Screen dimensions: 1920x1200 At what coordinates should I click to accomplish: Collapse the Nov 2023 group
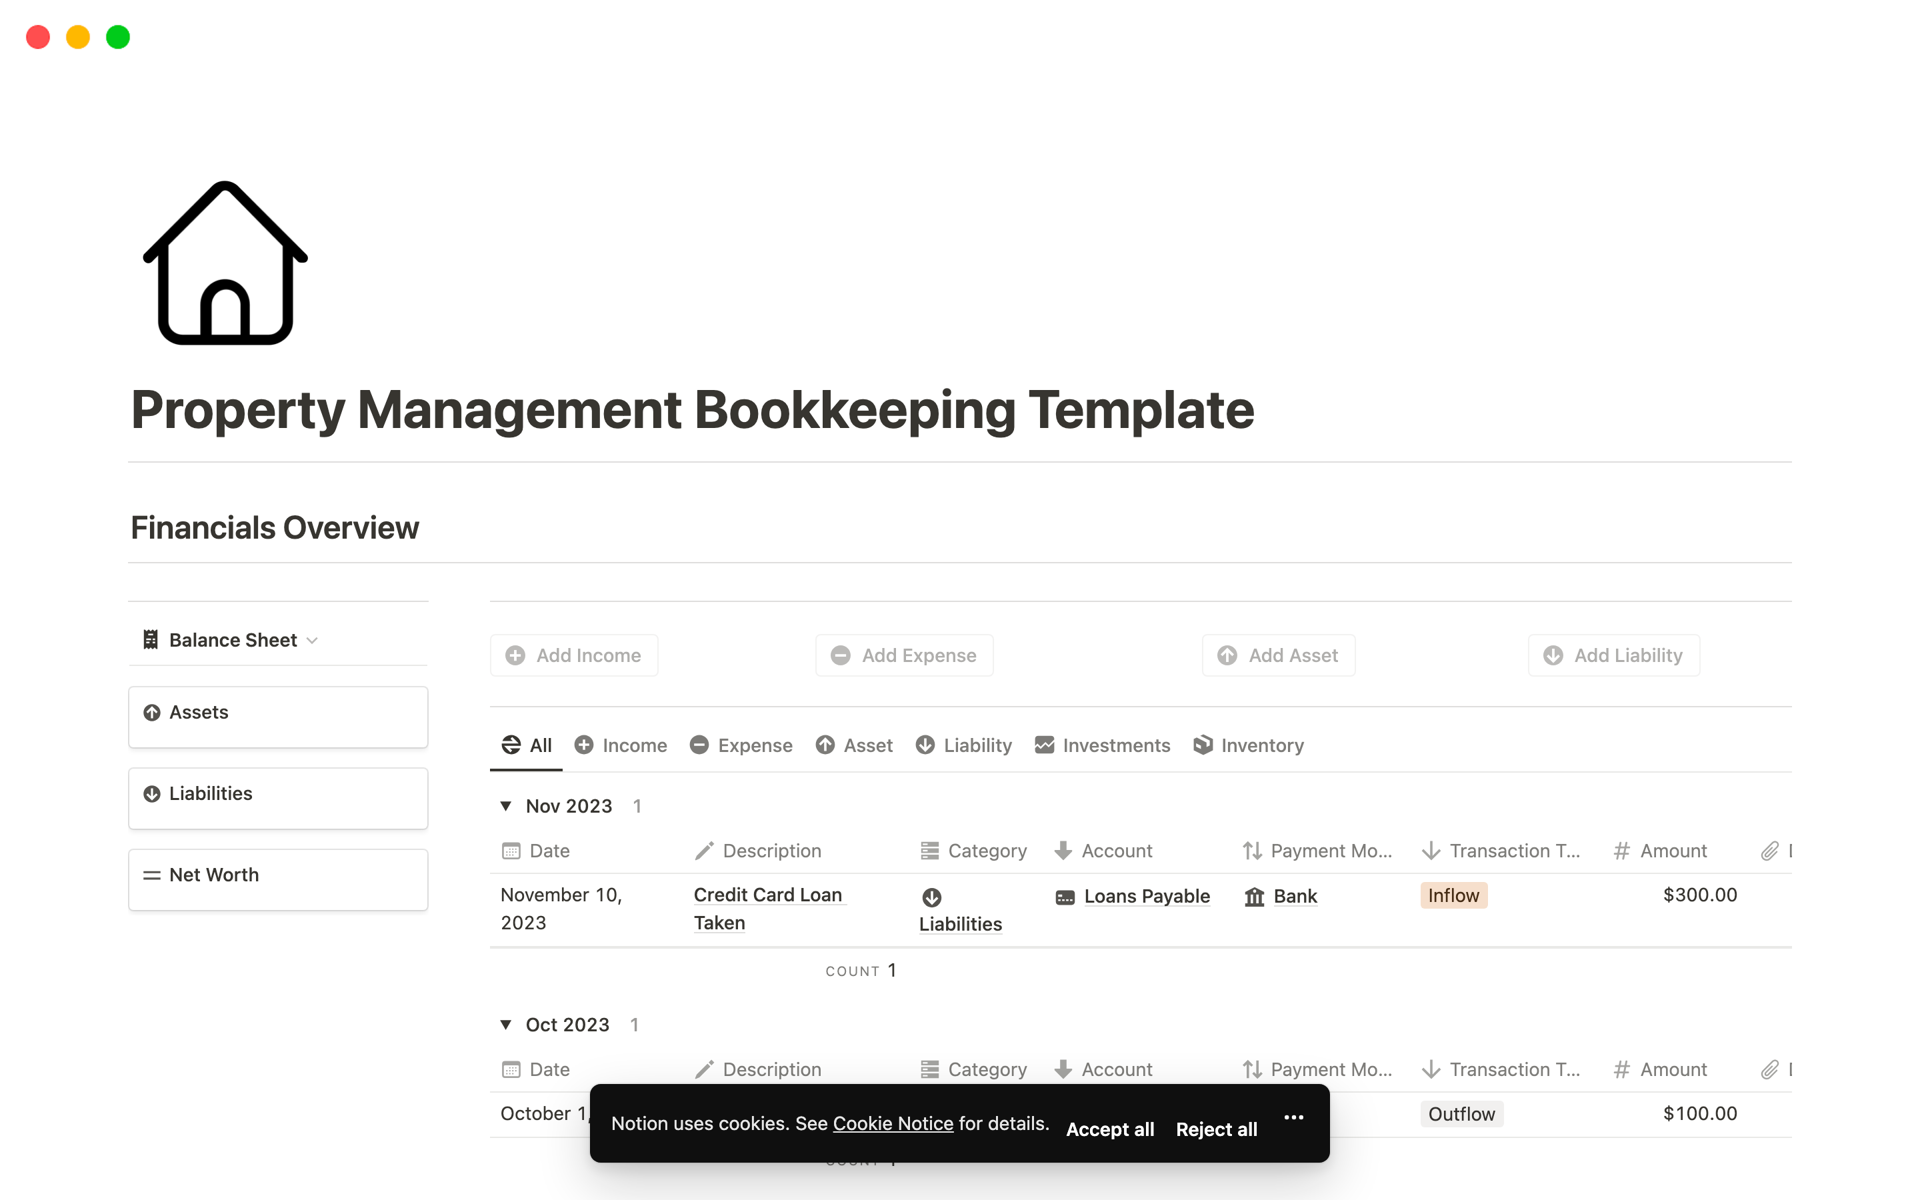click(x=506, y=805)
